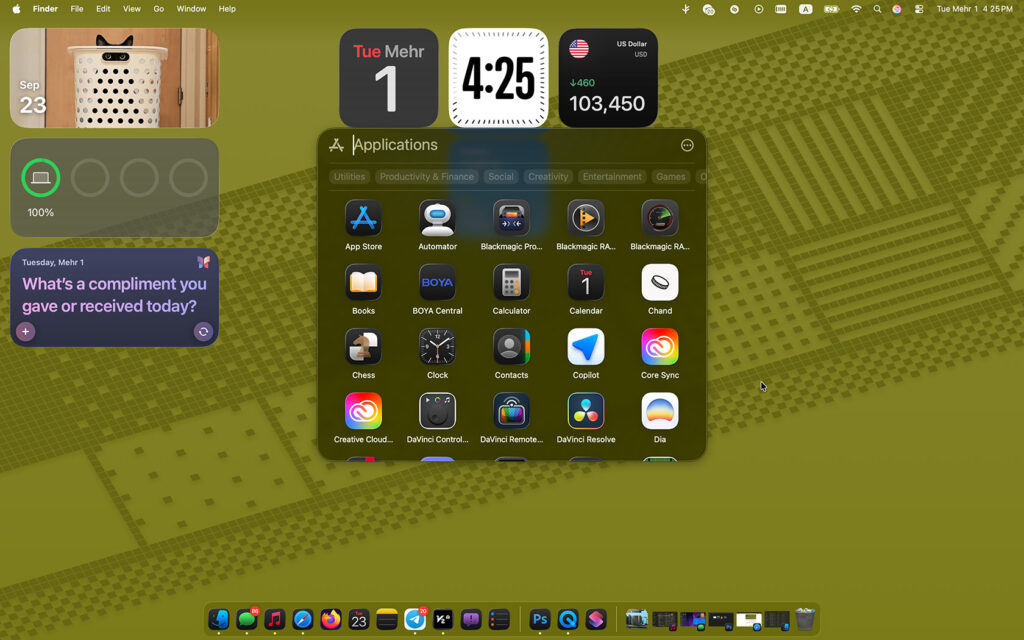Open the Tue Mehr 1 calendar widget
The image size is (1024, 640).
[x=389, y=78]
